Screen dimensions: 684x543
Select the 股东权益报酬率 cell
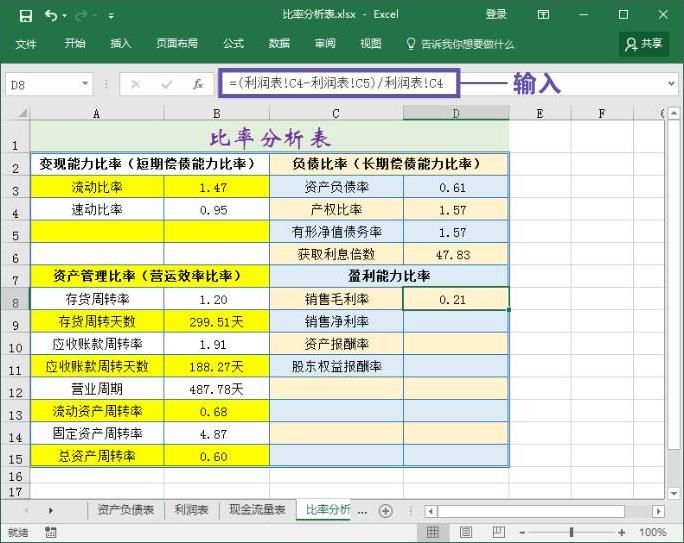(336, 366)
